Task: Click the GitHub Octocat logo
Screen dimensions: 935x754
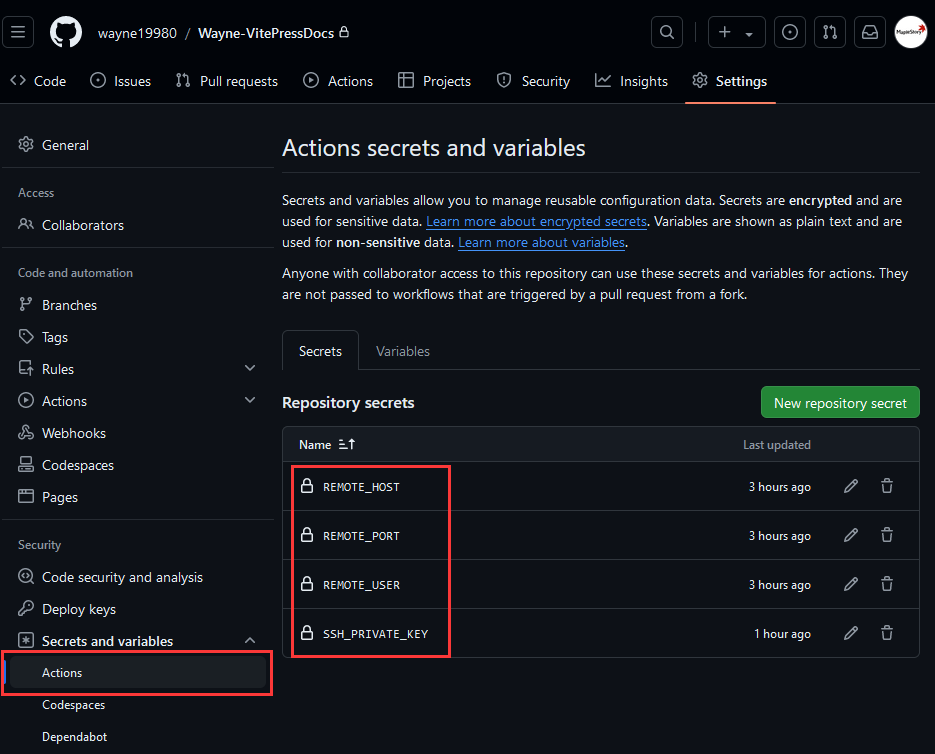Action: (66, 32)
